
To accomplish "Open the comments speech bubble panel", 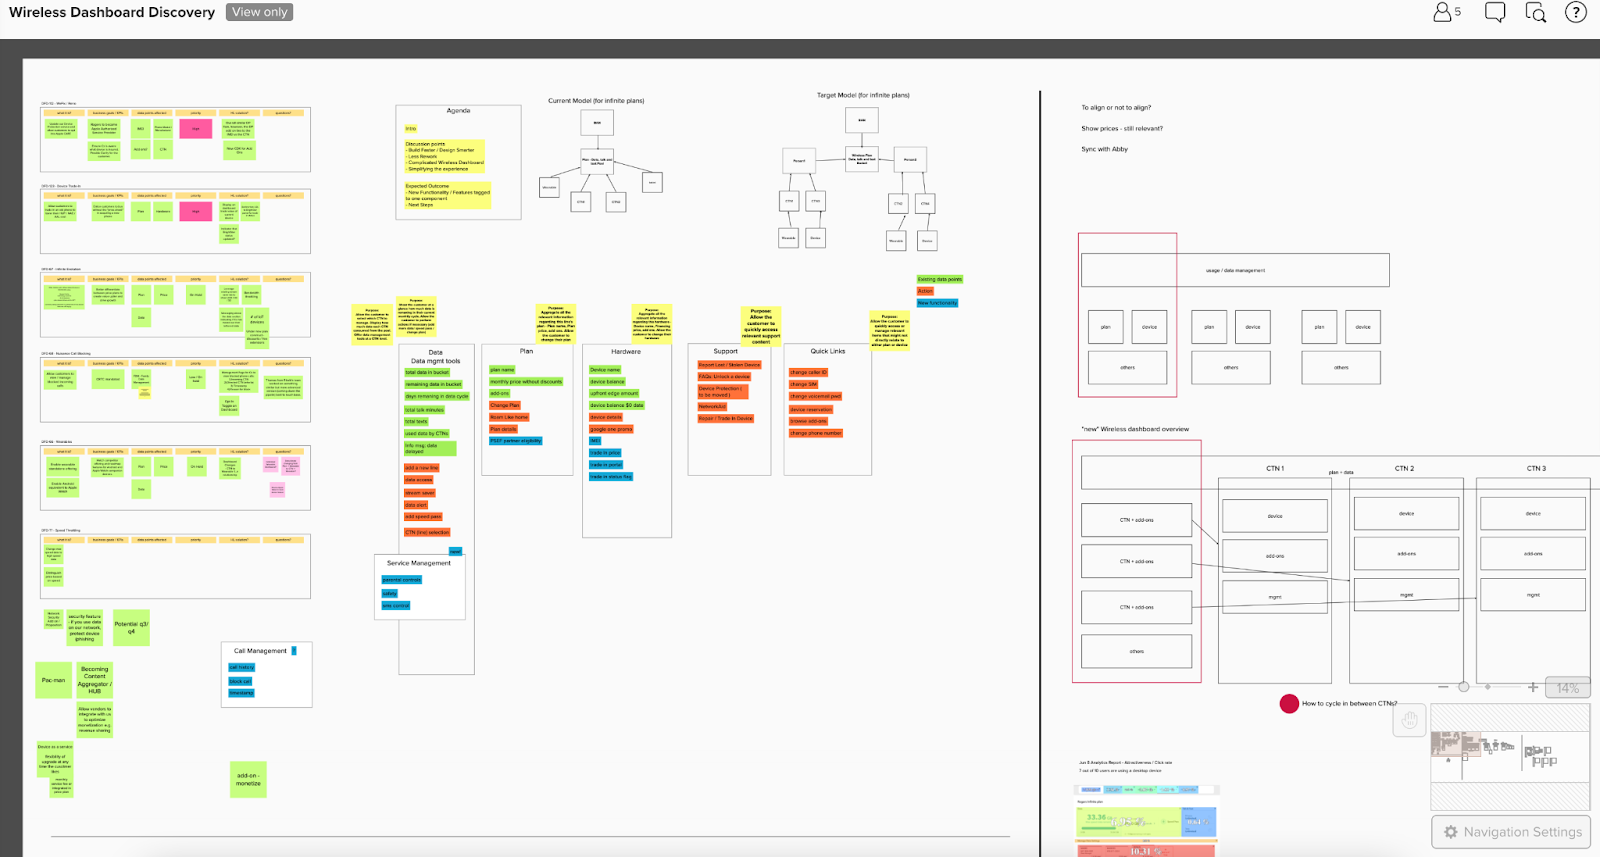I will (1495, 12).
